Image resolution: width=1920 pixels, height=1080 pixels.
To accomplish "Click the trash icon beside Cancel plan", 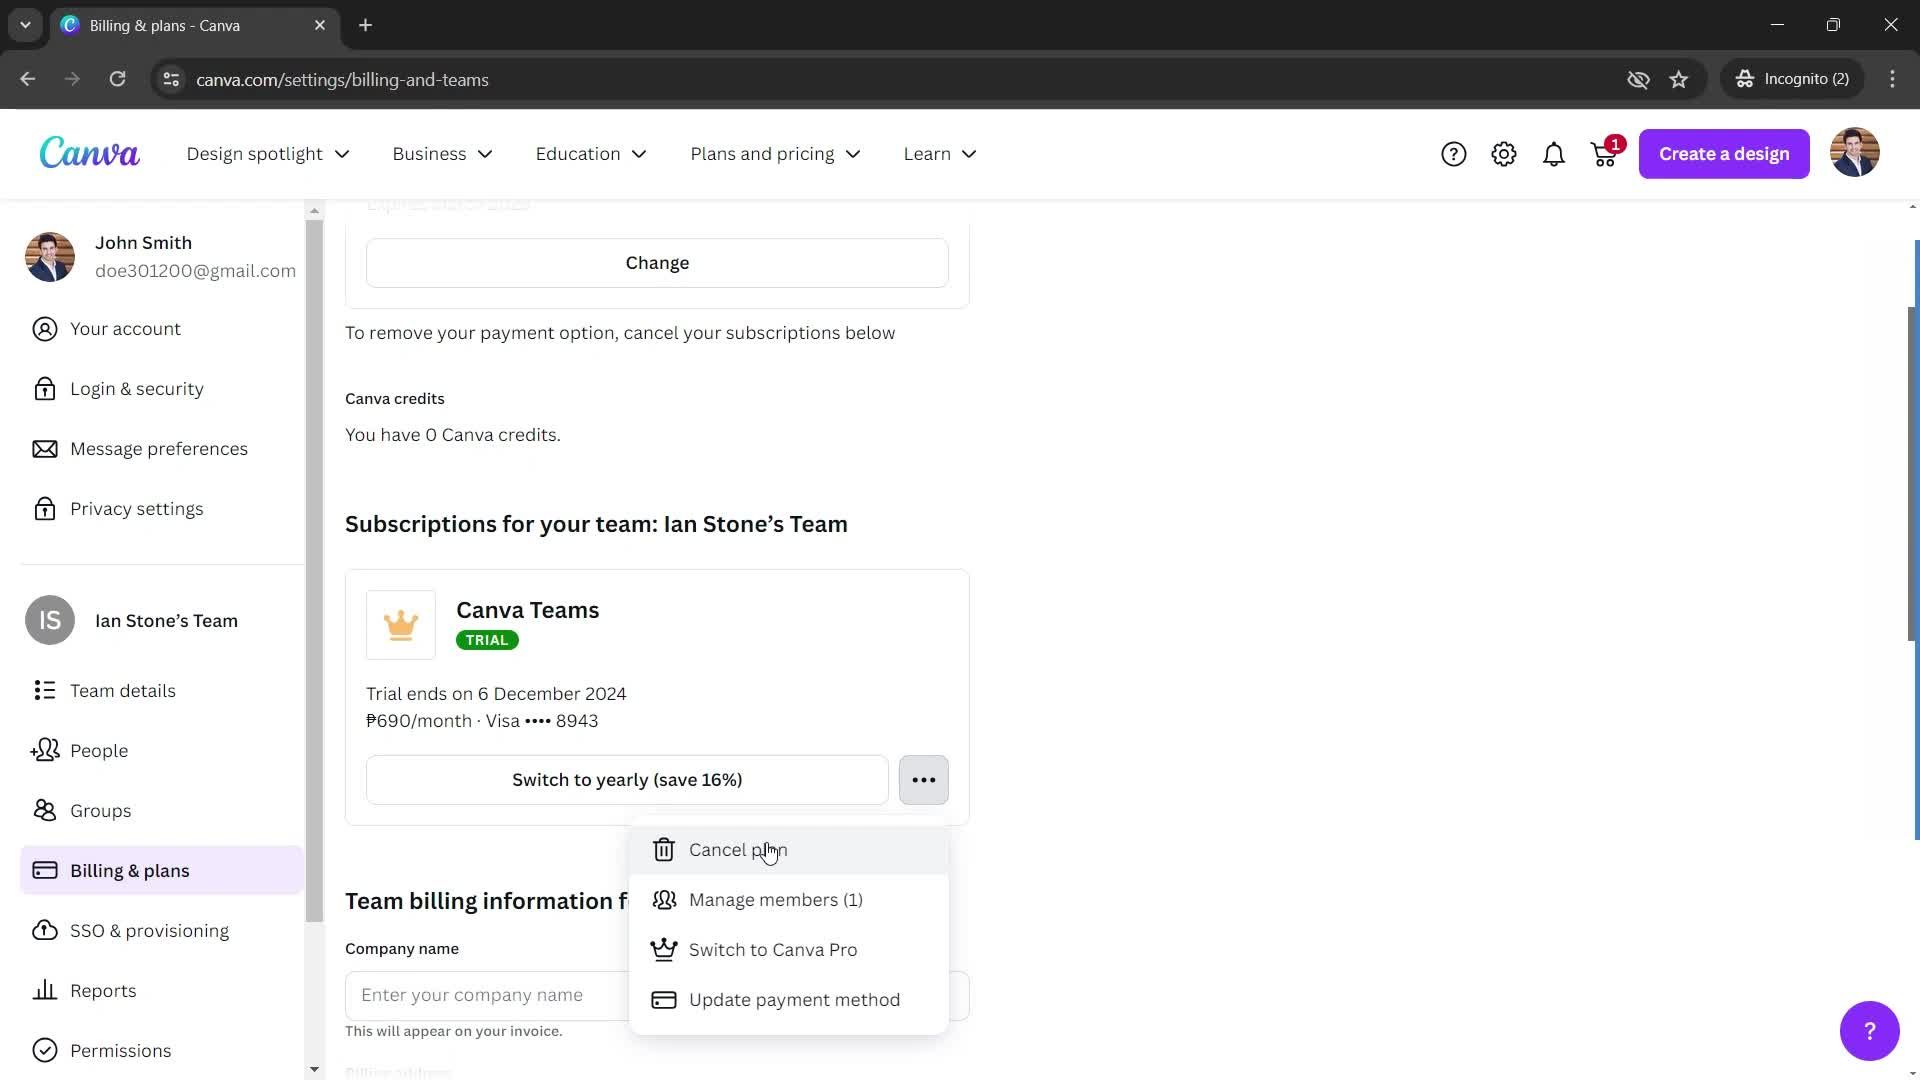I will (x=663, y=850).
